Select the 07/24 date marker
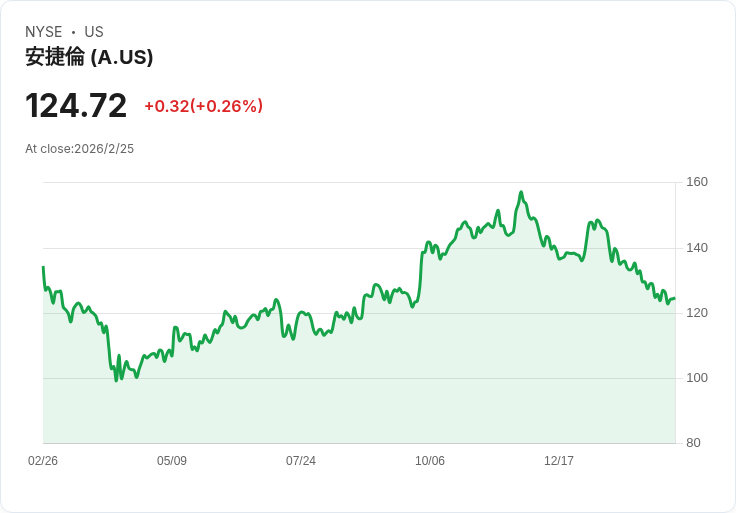736x513 pixels. pos(301,461)
